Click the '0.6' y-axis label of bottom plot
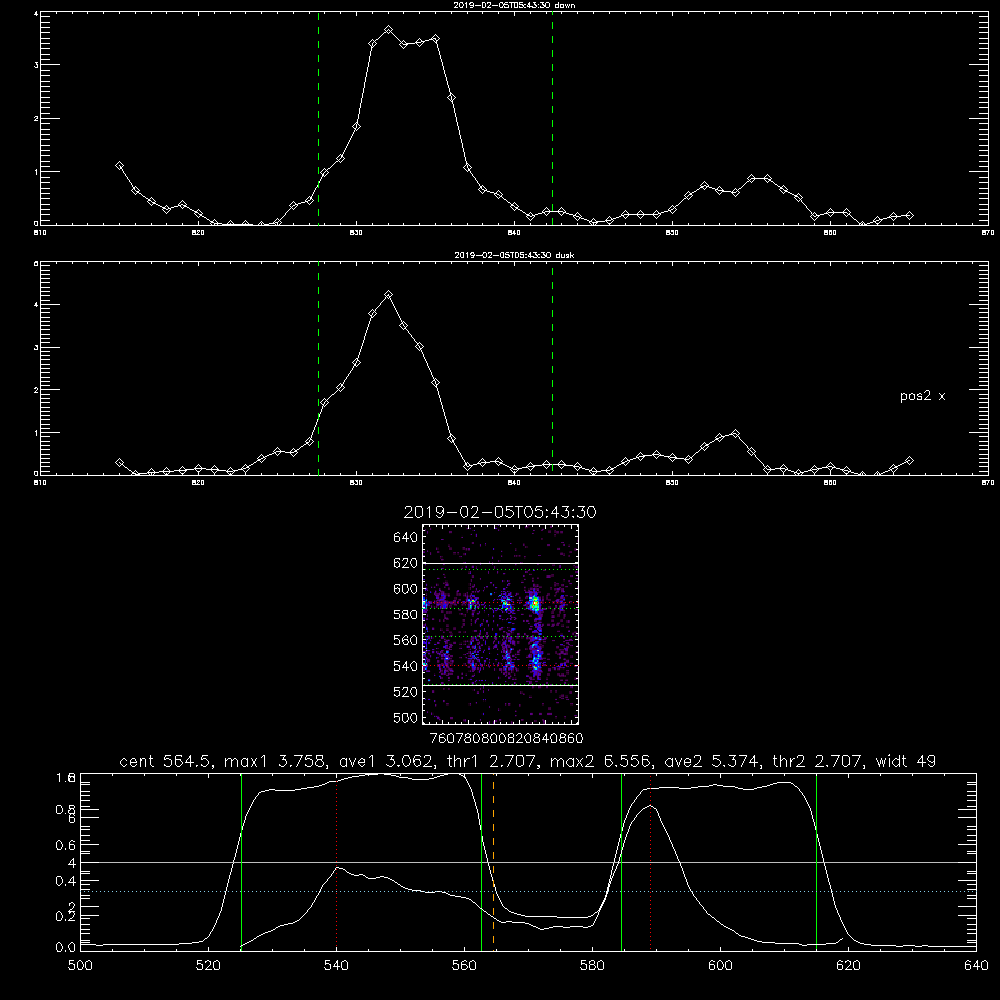 [x=65, y=845]
